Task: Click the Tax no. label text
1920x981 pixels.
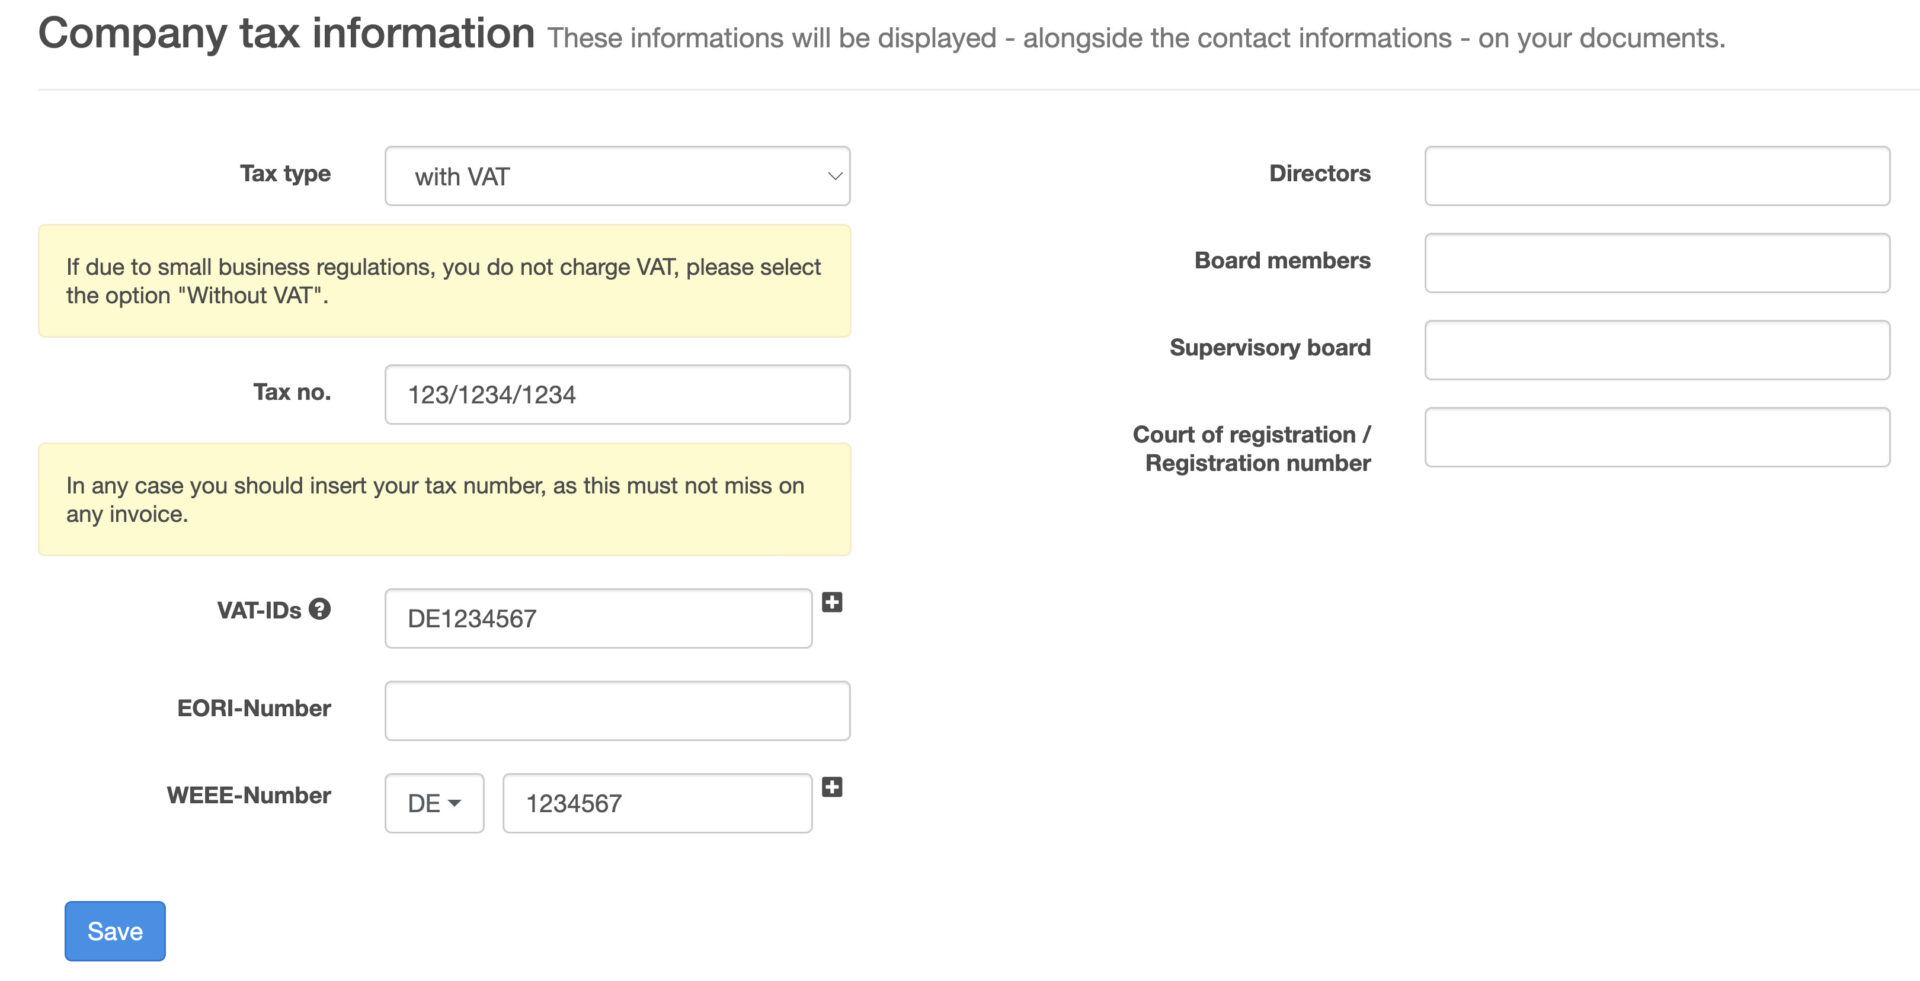Action: click(x=291, y=392)
